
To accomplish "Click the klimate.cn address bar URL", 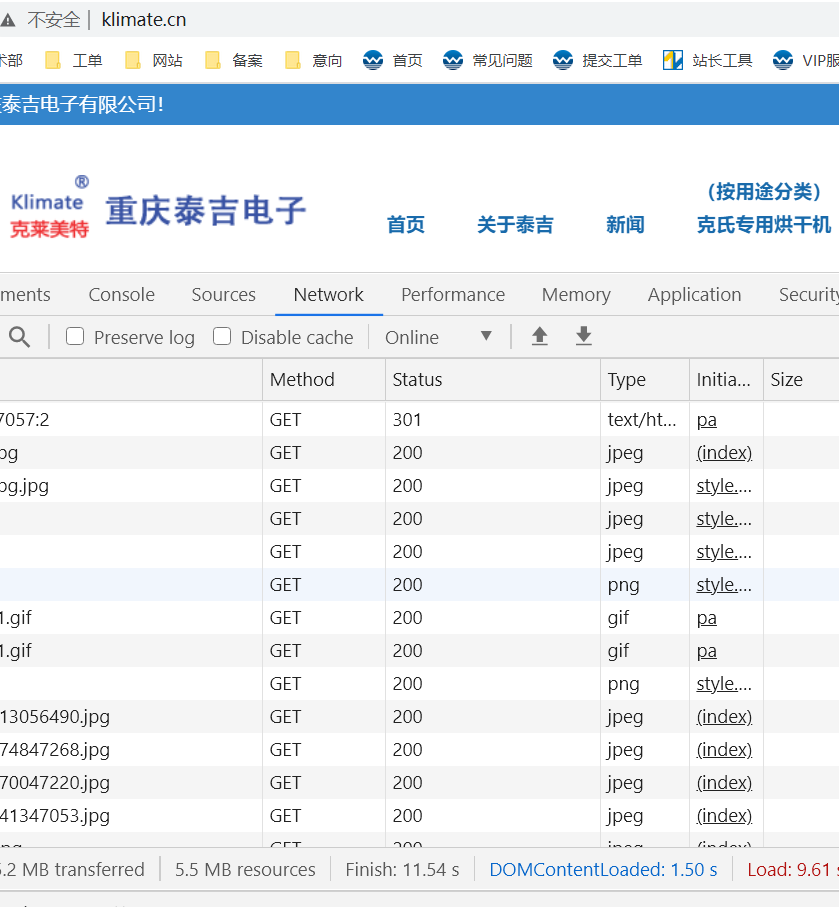I will [144, 20].
